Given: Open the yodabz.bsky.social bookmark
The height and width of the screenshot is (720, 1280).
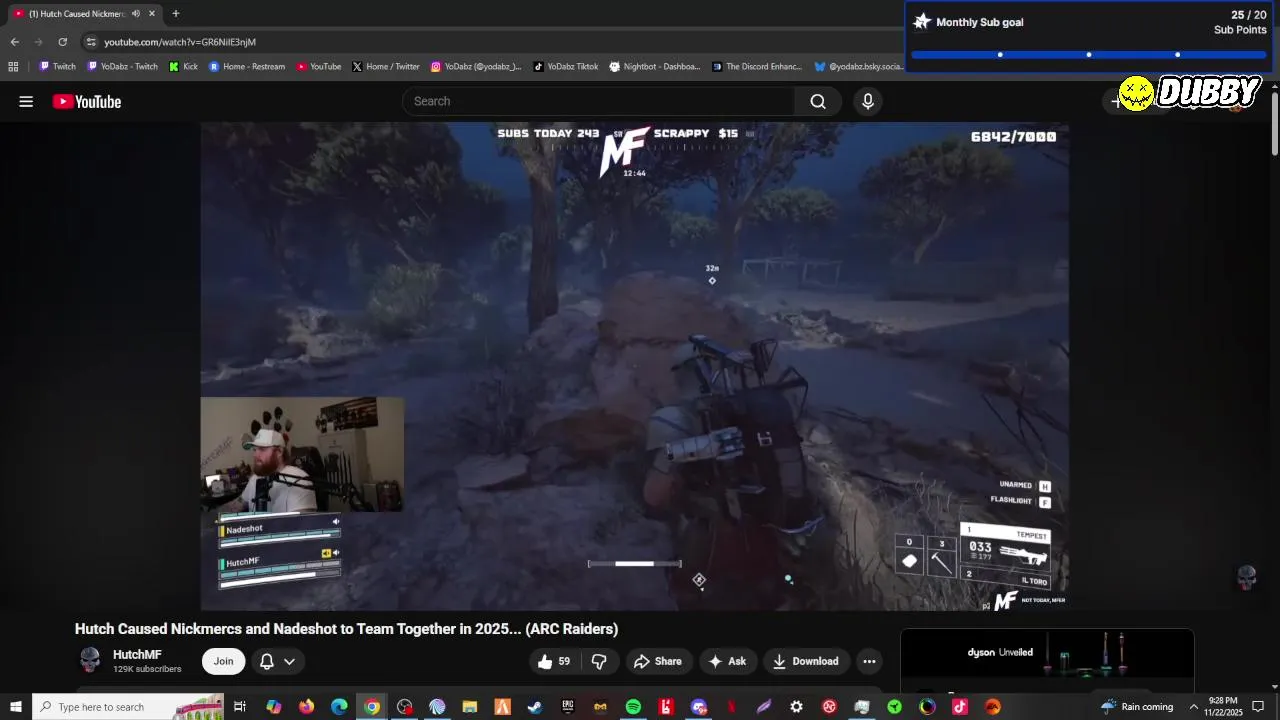Looking at the screenshot, I should (x=859, y=67).
